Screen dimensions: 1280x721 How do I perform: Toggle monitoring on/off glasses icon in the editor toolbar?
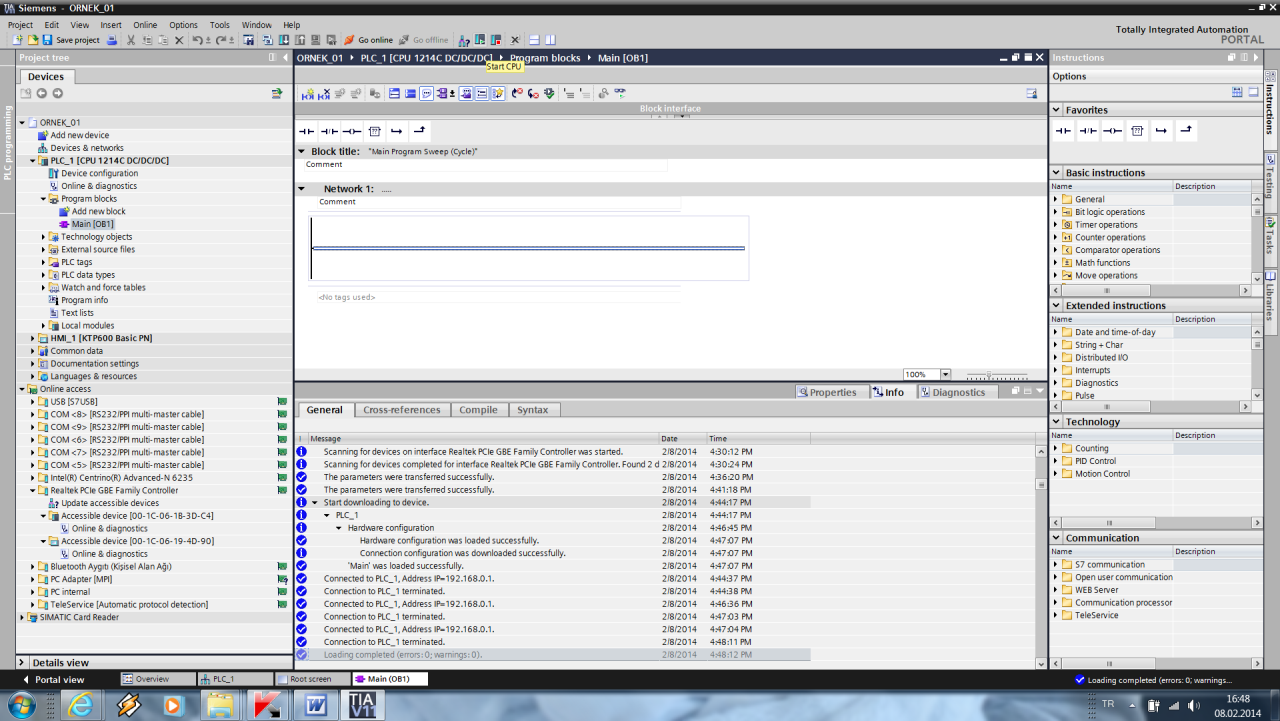click(x=619, y=93)
